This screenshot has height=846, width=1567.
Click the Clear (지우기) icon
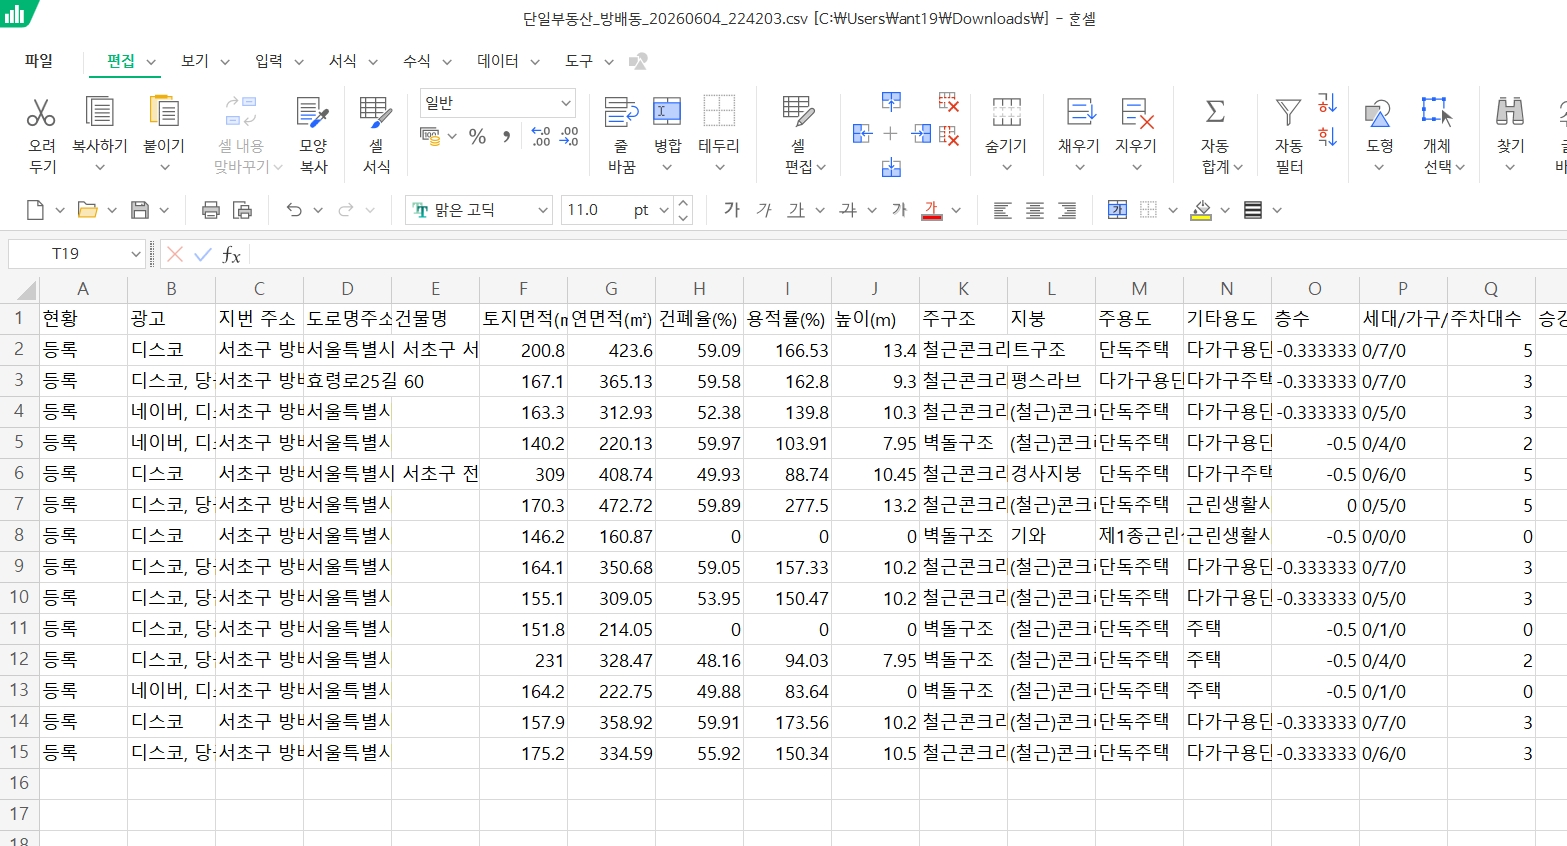tap(1137, 112)
